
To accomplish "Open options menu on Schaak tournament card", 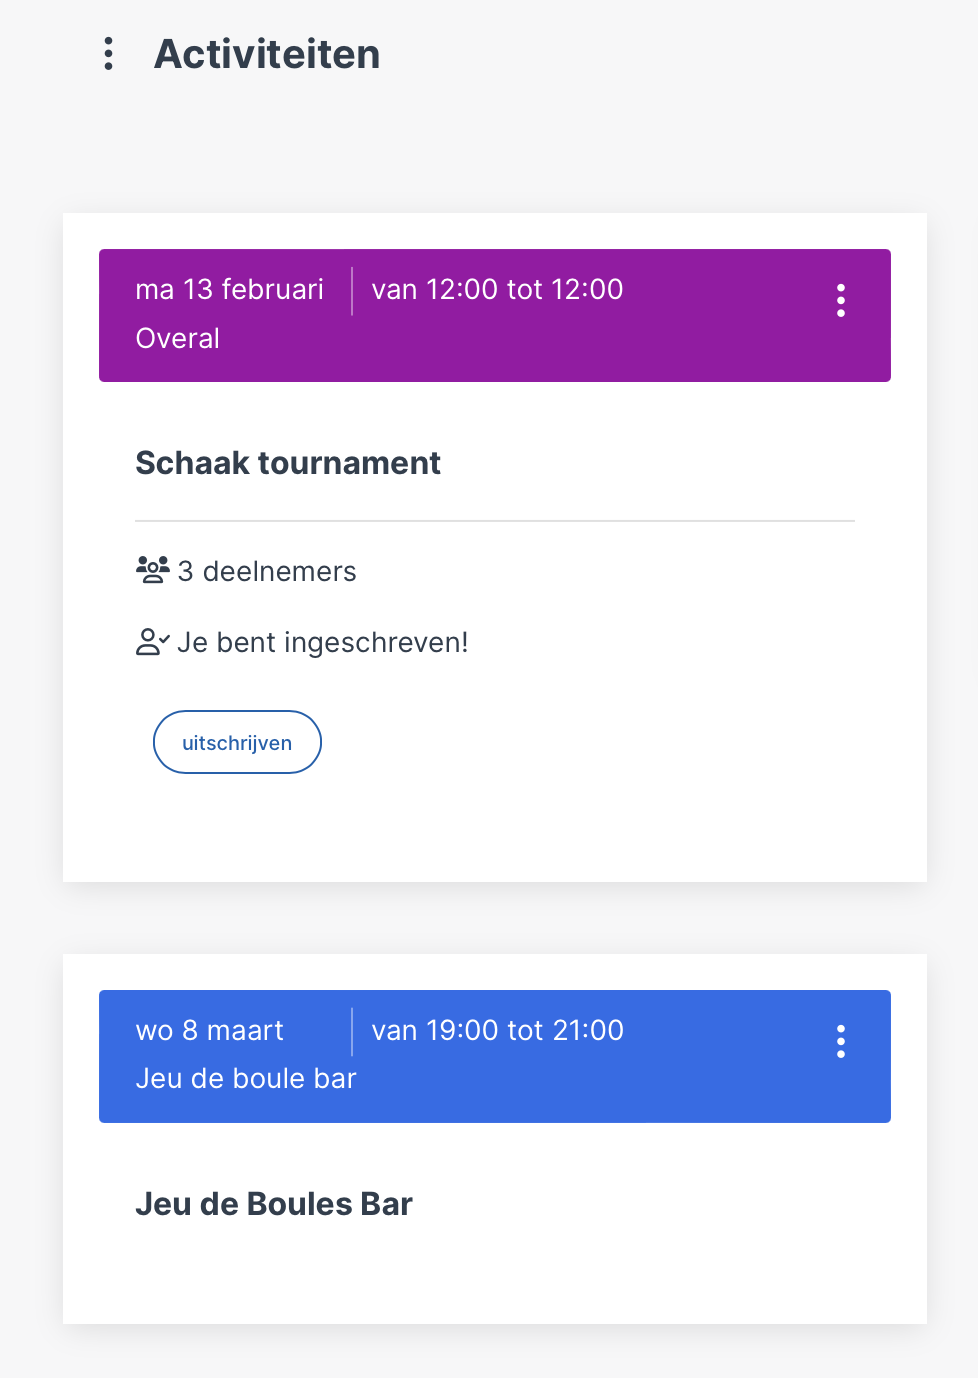I will [841, 300].
